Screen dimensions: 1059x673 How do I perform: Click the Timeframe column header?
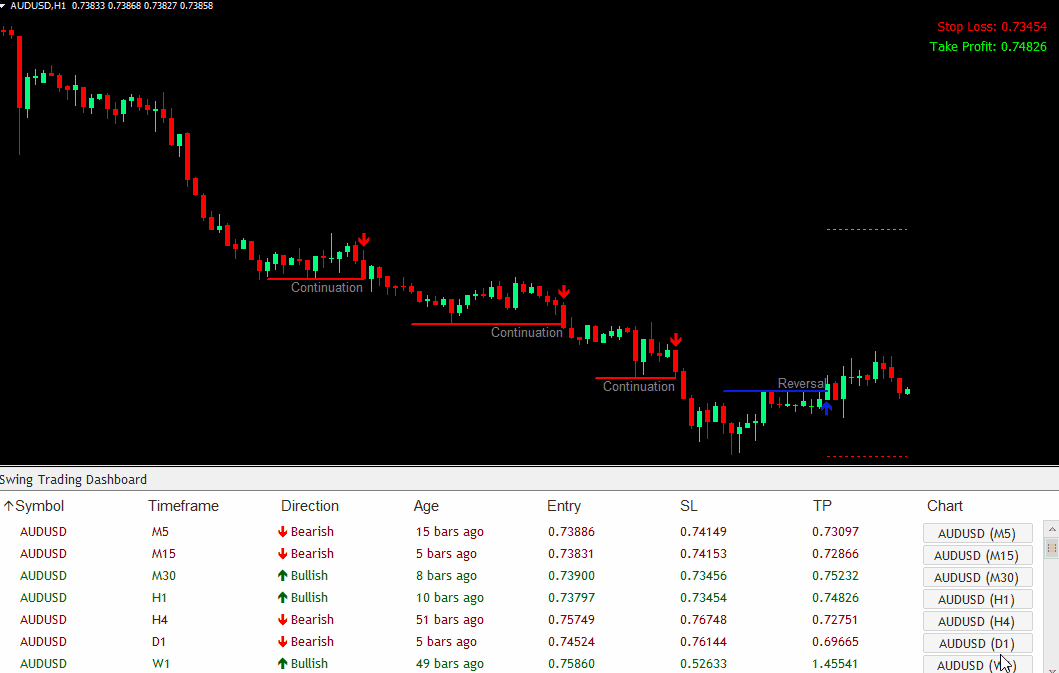click(183, 506)
